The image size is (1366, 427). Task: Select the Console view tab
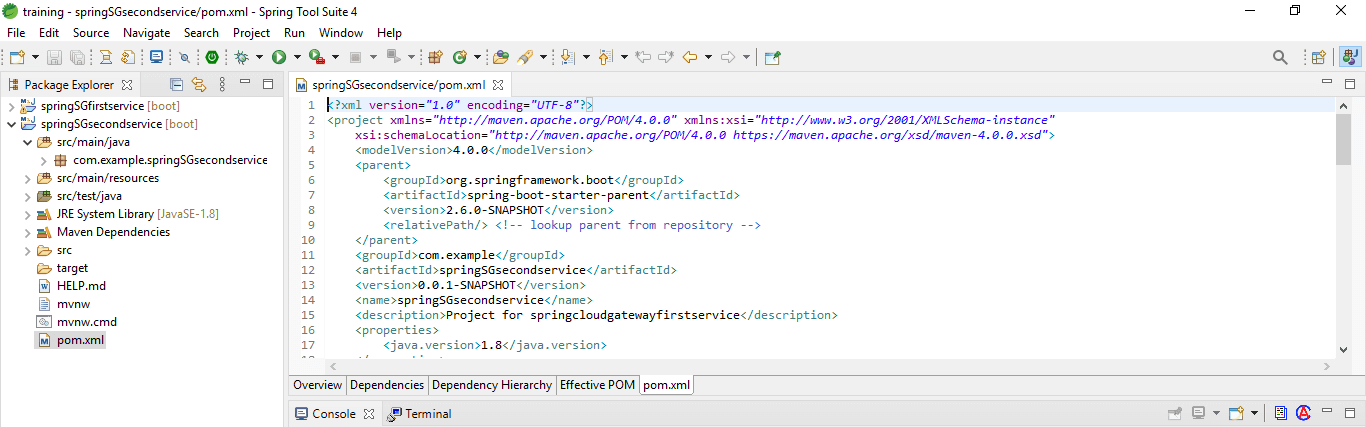click(x=333, y=414)
